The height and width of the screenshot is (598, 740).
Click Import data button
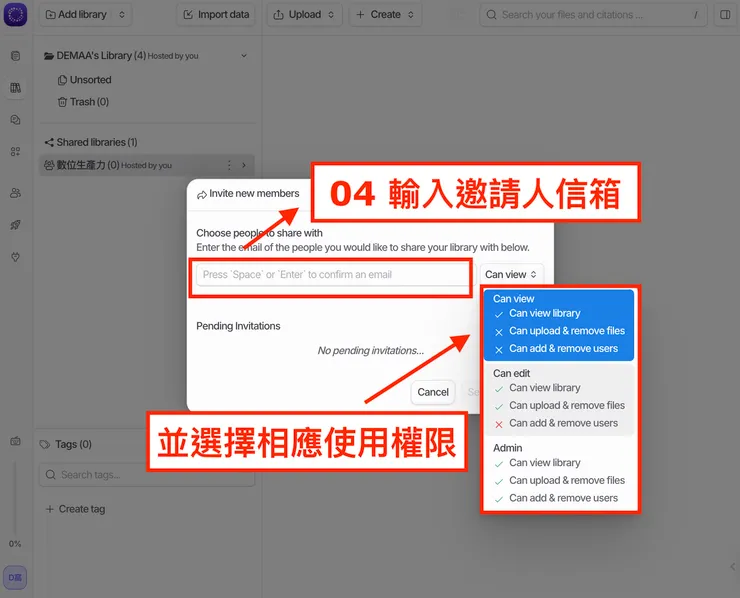pyautogui.click(x=216, y=15)
